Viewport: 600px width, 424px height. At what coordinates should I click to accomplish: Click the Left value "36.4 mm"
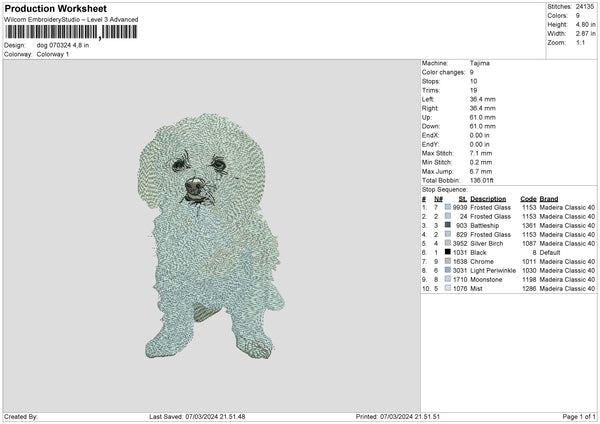pyautogui.click(x=483, y=99)
